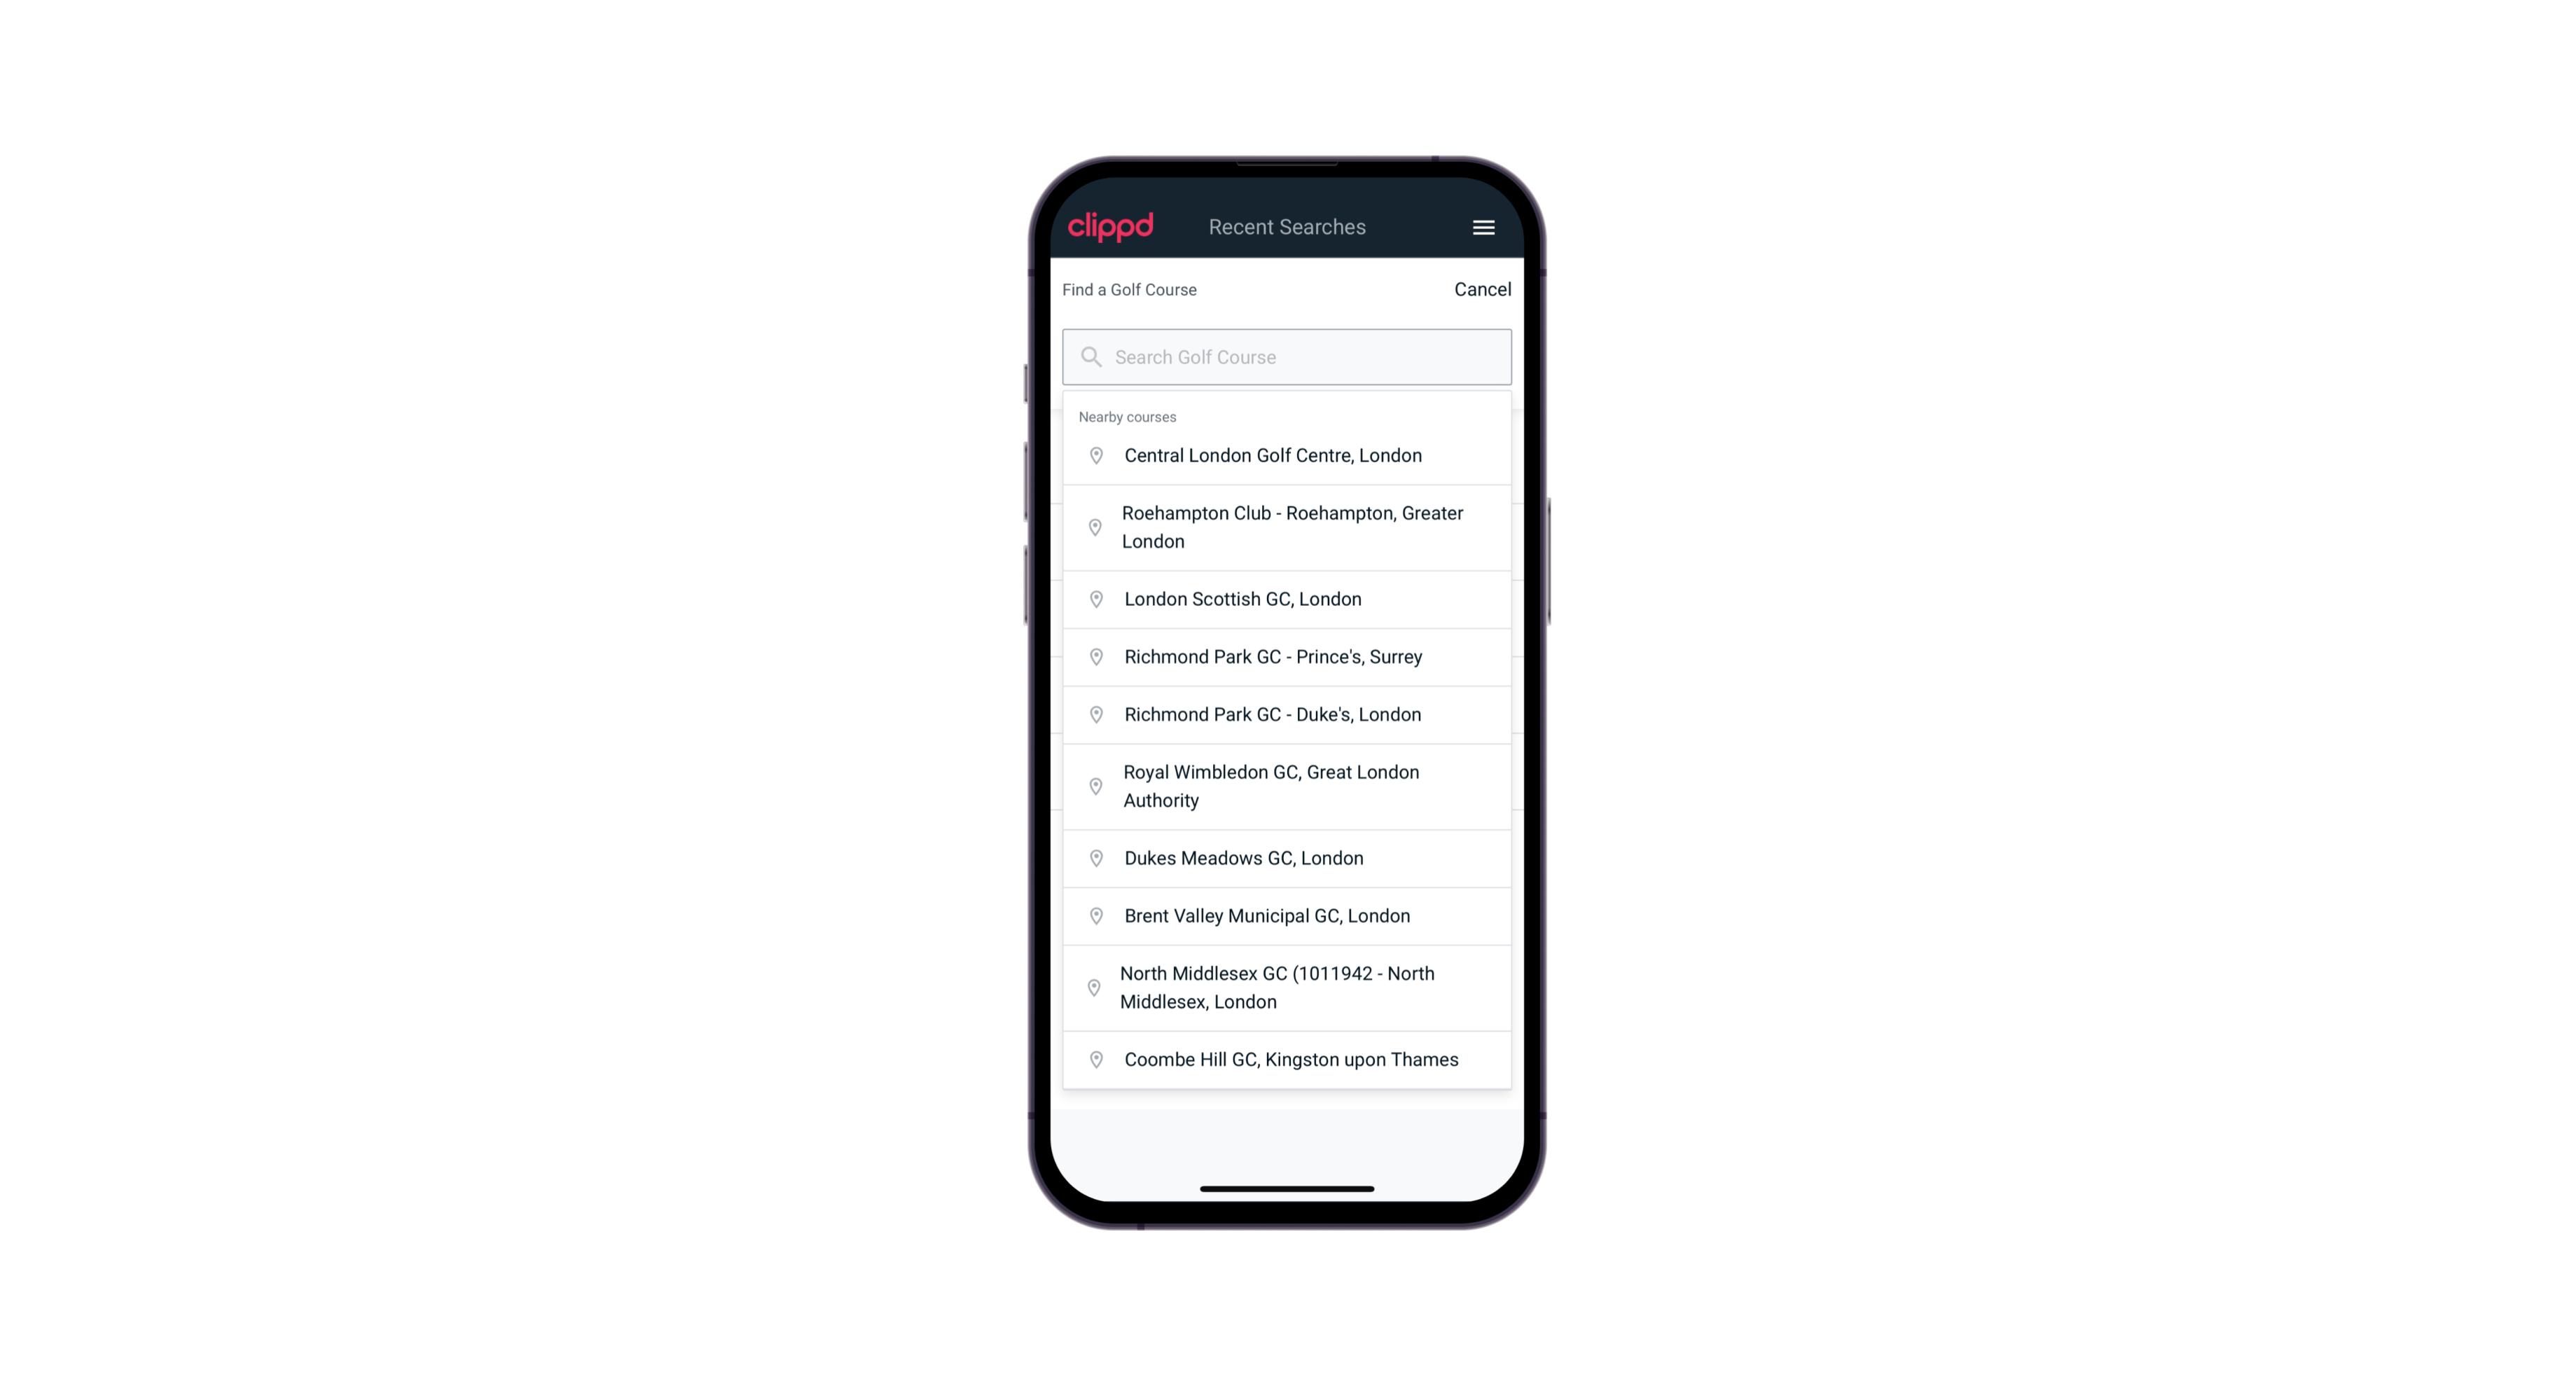This screenshot has width=2576, height=1386.
Task: Select Richmond Park GC - Prince's, Surrey
Action: 1287,657
